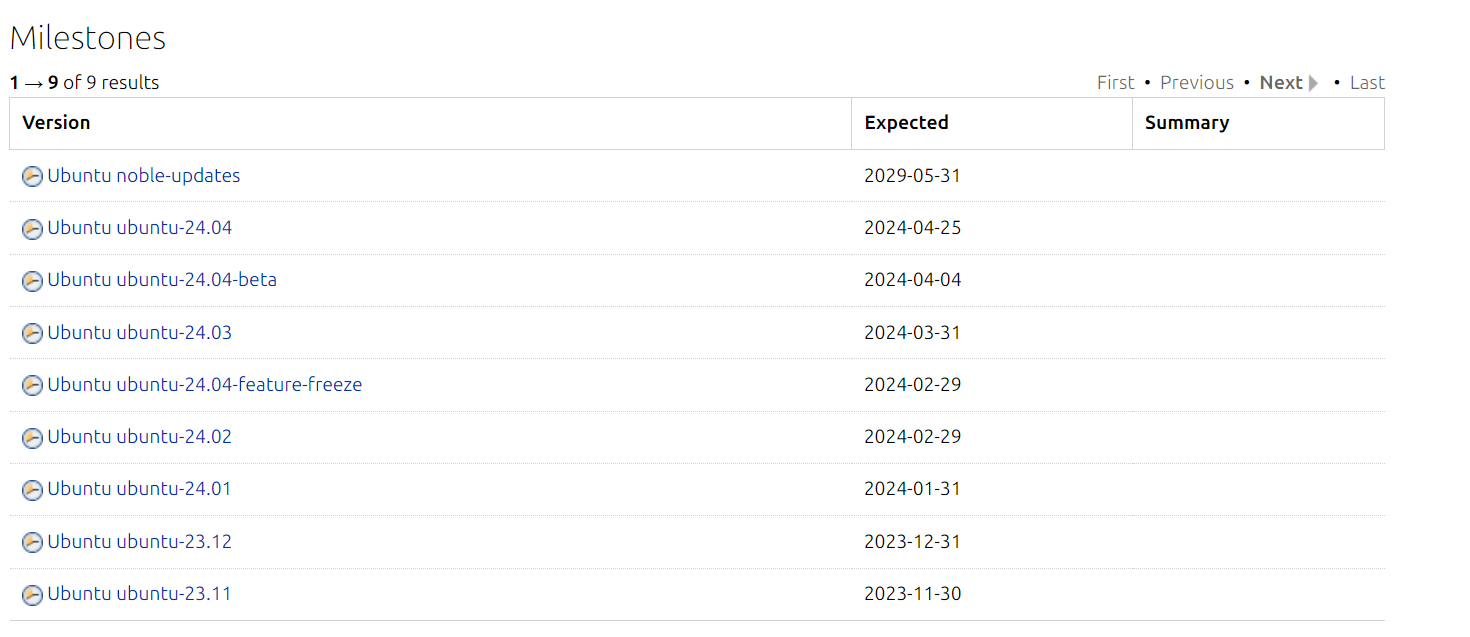Click the milestone icon beside Ubuntu noble-updates
Screen dimensions: 1470x637
32,176
